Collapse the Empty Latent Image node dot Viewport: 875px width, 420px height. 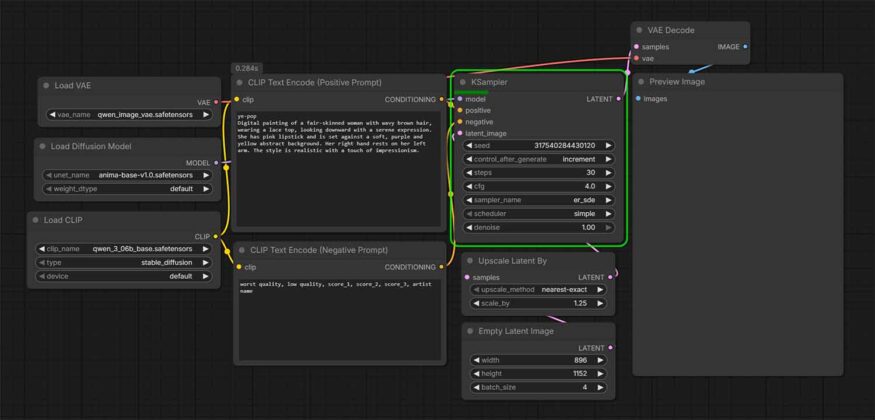pyautogui.click(x=469, y=331)
